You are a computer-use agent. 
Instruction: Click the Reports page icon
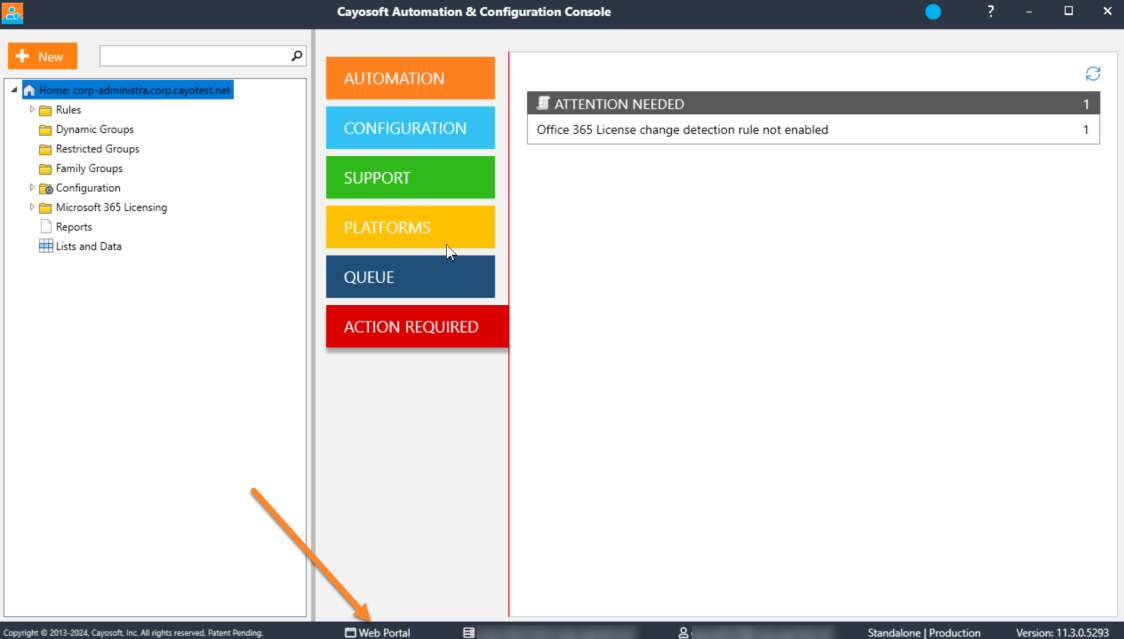point(46,227)
